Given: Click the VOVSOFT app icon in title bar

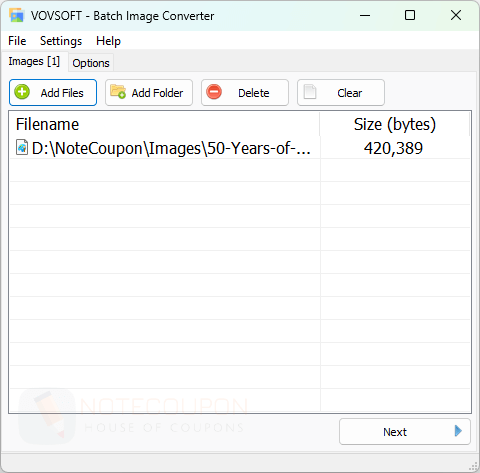Looking at the screenshot, I should point(17,15).
